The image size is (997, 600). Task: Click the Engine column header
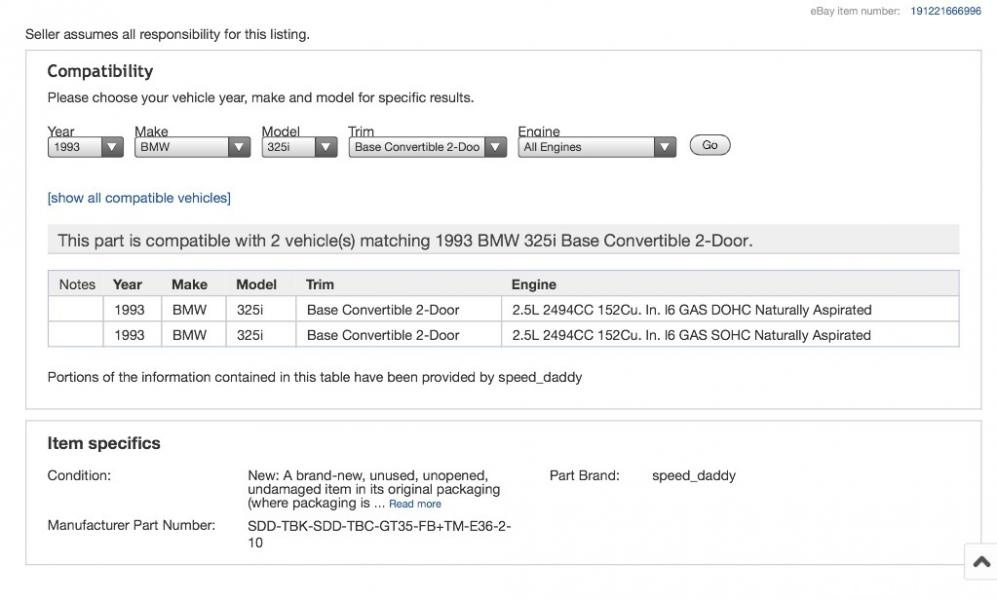(534, 284)
